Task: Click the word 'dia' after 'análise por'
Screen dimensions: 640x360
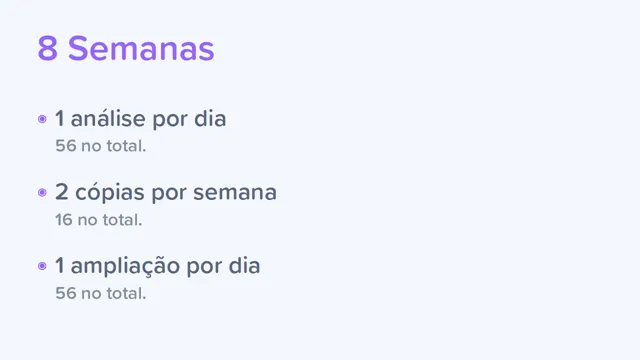Action: 210,119
